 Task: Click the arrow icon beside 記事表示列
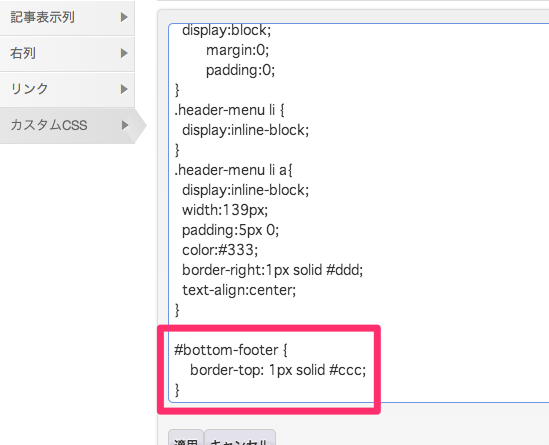(124, 17)
